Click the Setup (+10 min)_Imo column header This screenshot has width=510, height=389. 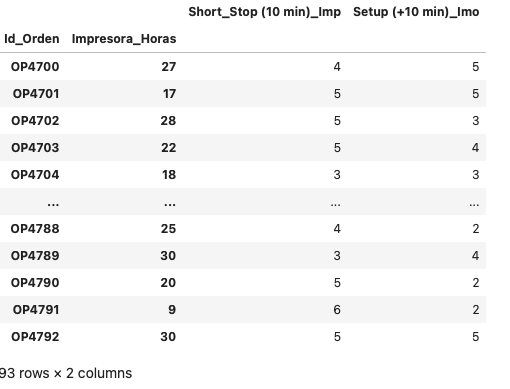click(416, 12)
